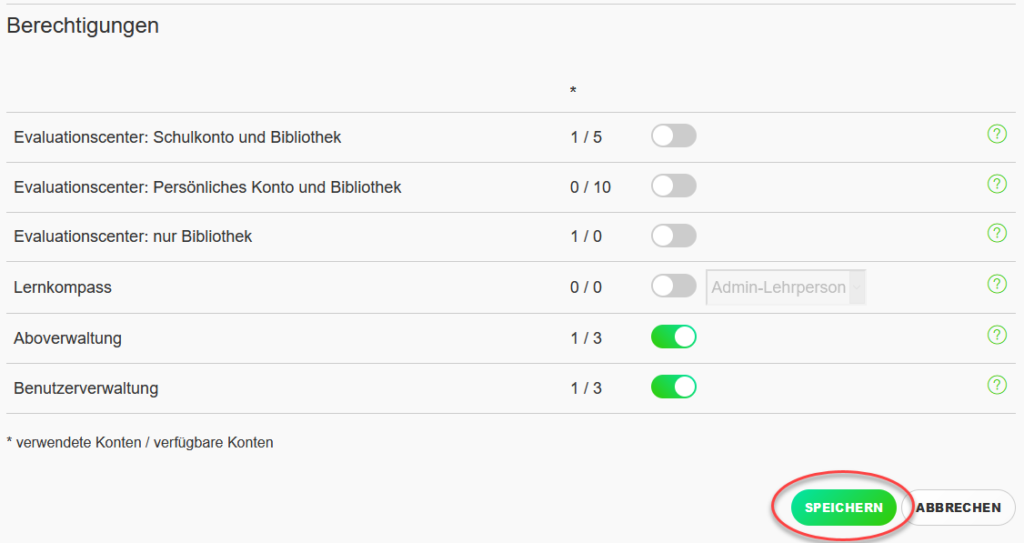Image resolution: width=1024 pixels, height=543 pixels.
Task: Click the Lernkompass help question mark
Action: click(x=997, y=284)
